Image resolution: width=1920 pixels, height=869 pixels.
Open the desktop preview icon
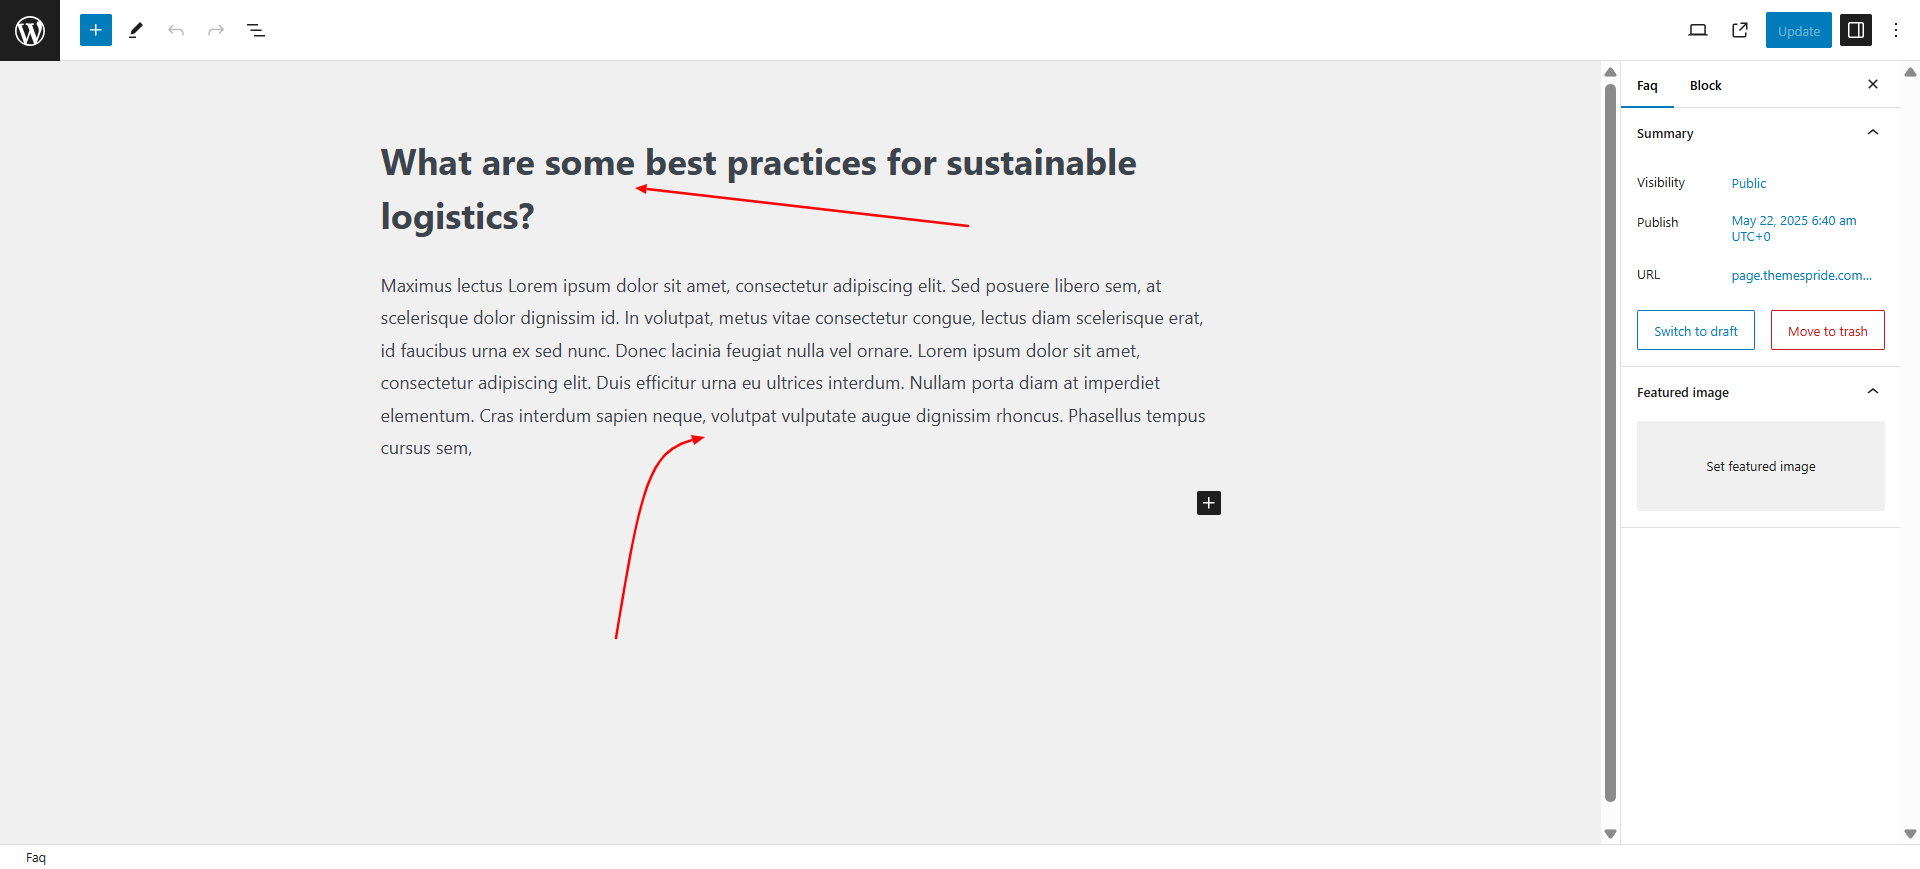[x=1698, y=30]
